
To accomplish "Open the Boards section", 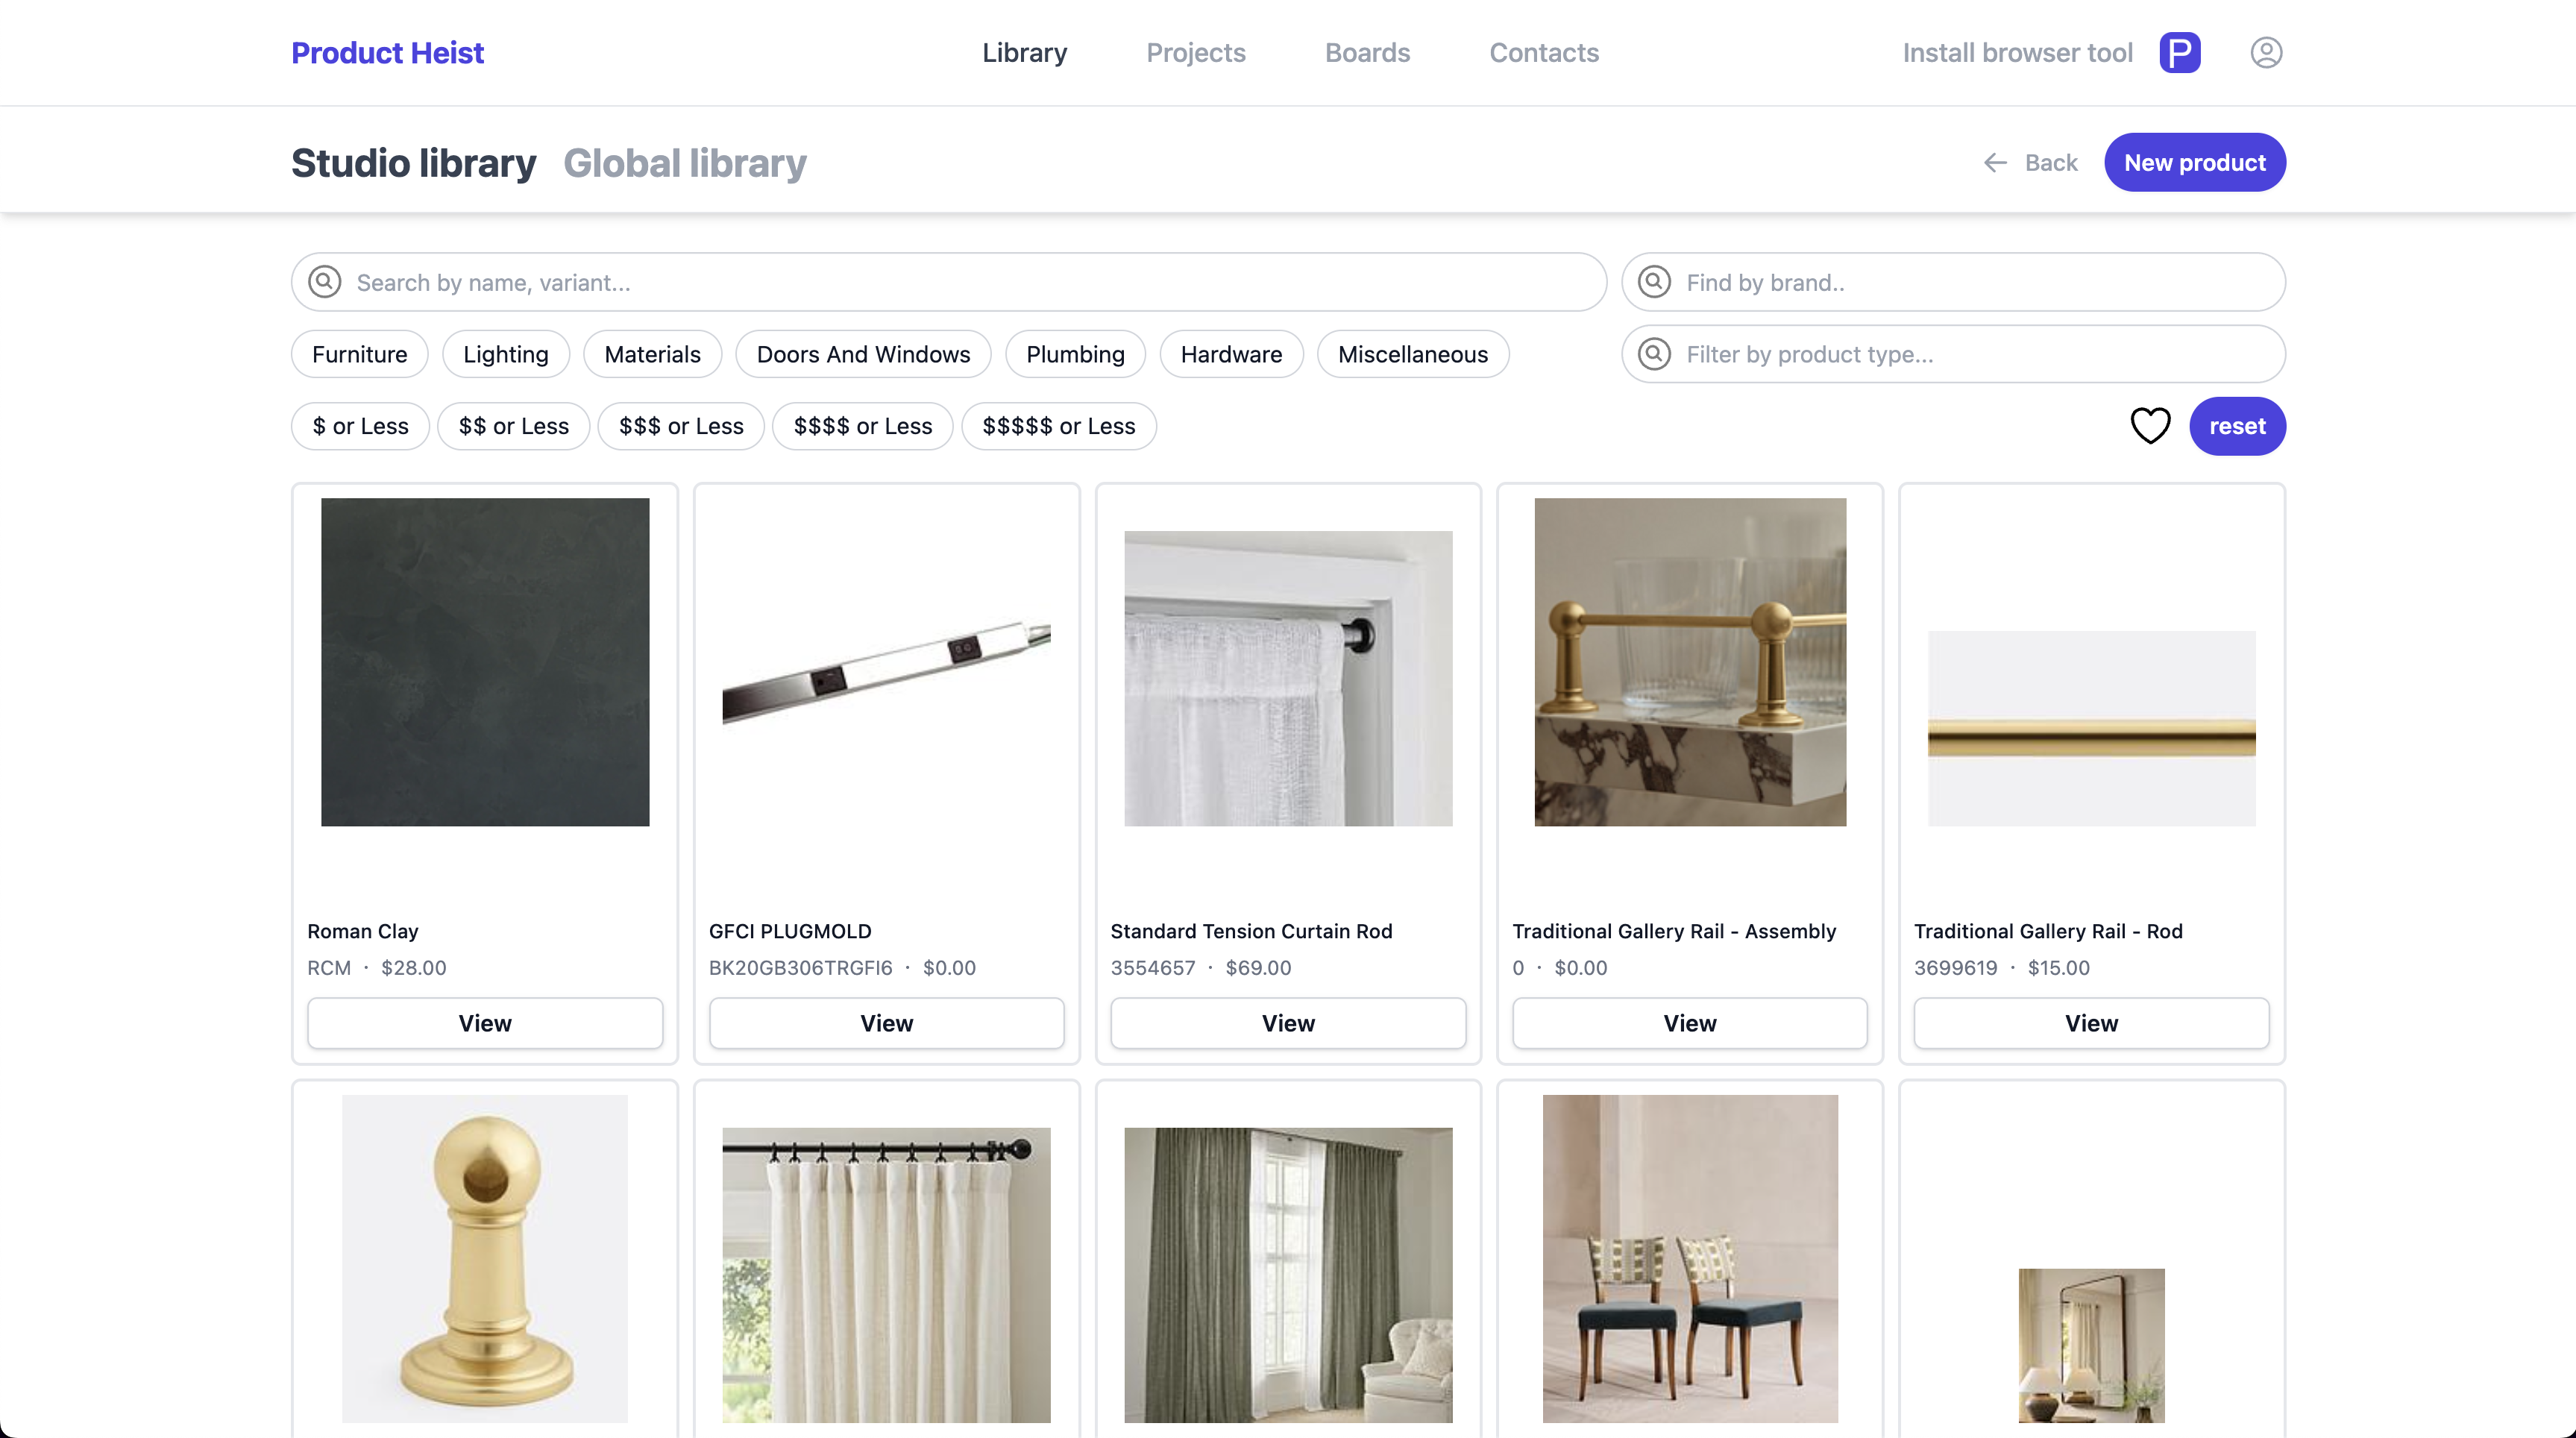I will click(x=1367, y=52).
